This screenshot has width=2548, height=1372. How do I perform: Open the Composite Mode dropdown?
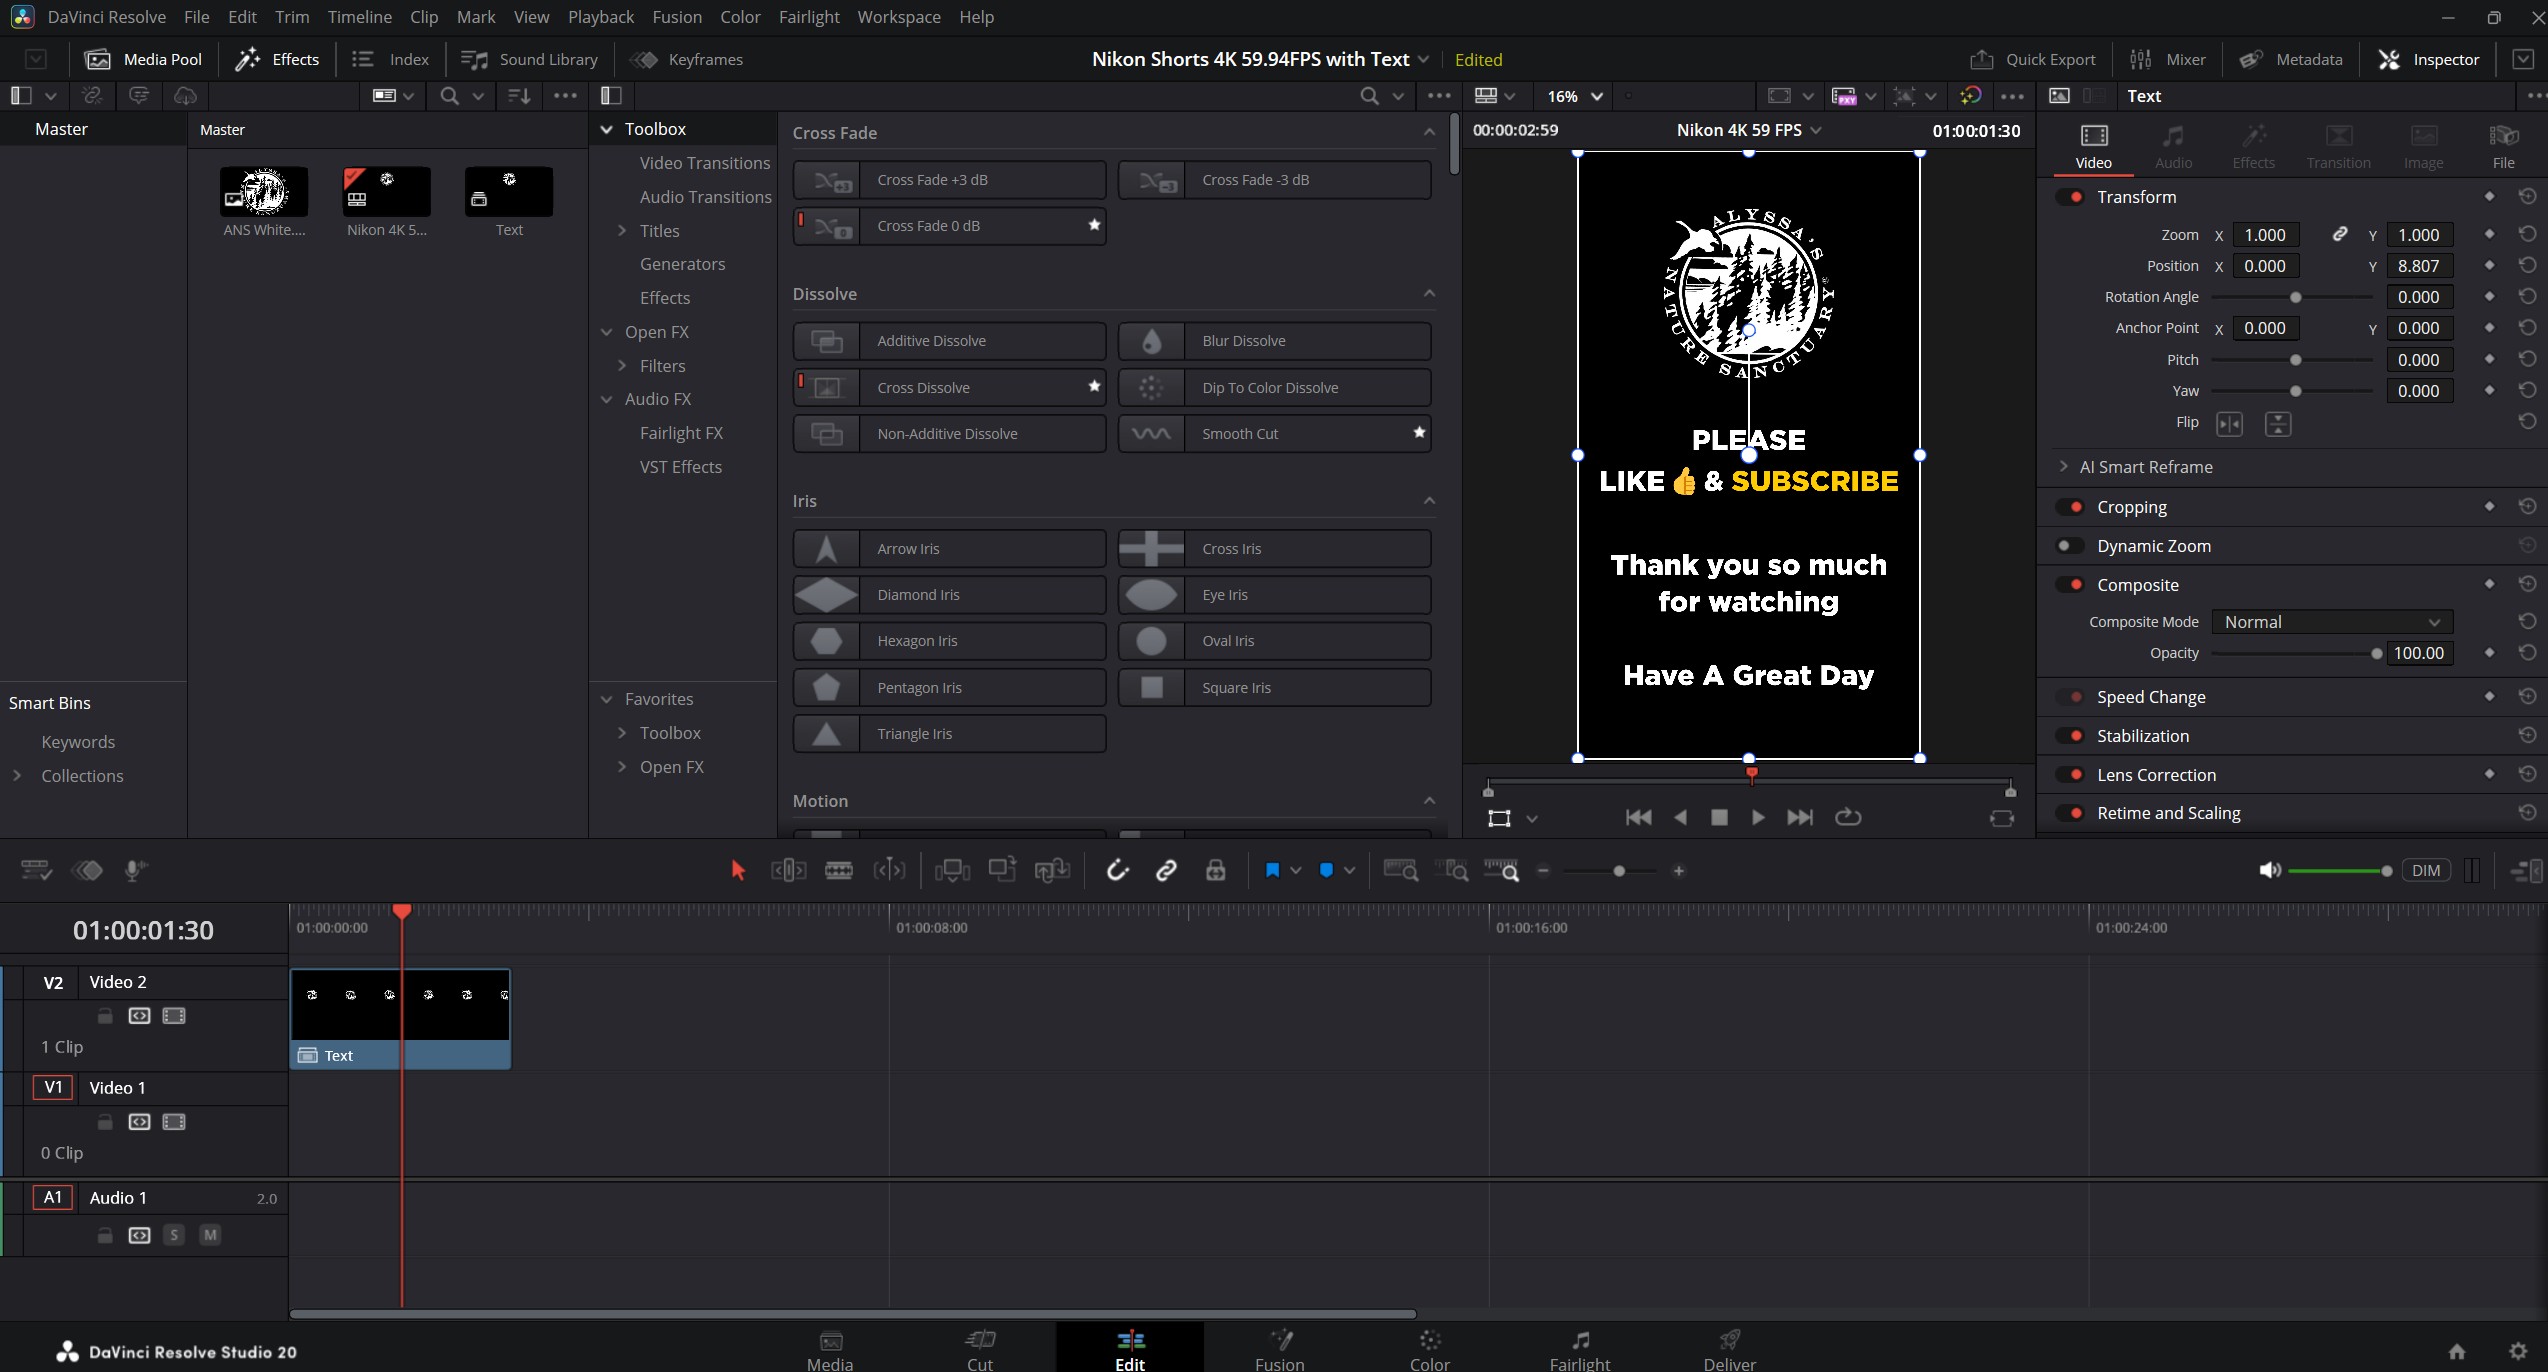[x=2332, y=622]
